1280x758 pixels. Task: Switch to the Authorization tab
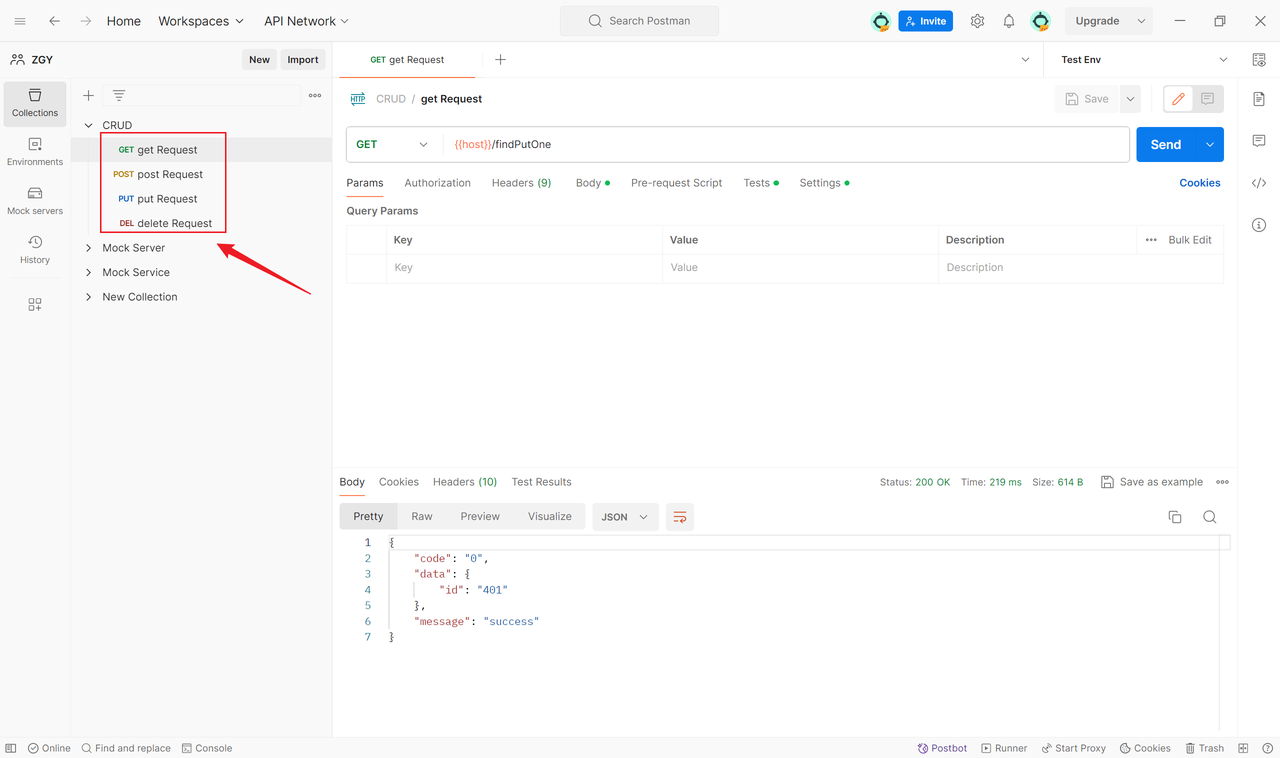437,183
